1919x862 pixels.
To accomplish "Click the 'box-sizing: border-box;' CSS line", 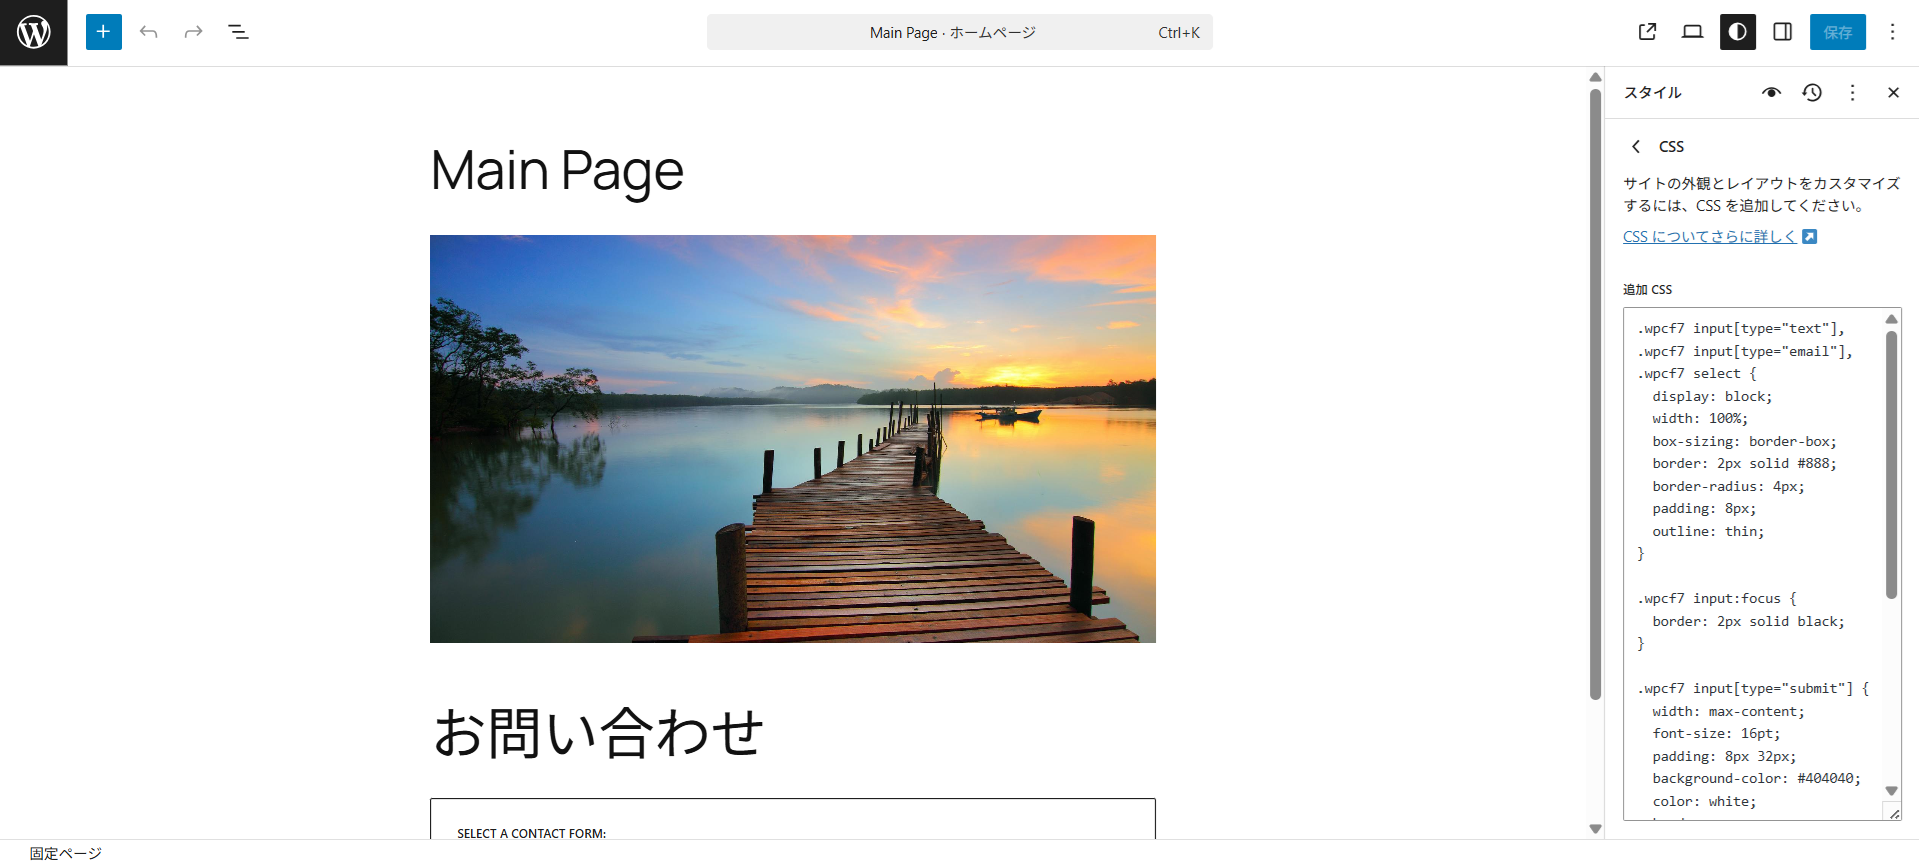I will pos(1744,441).
